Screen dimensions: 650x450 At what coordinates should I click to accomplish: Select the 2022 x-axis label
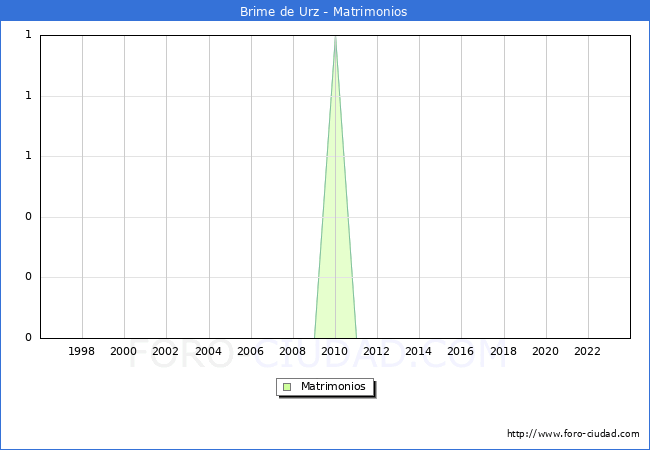click(587, 351)
